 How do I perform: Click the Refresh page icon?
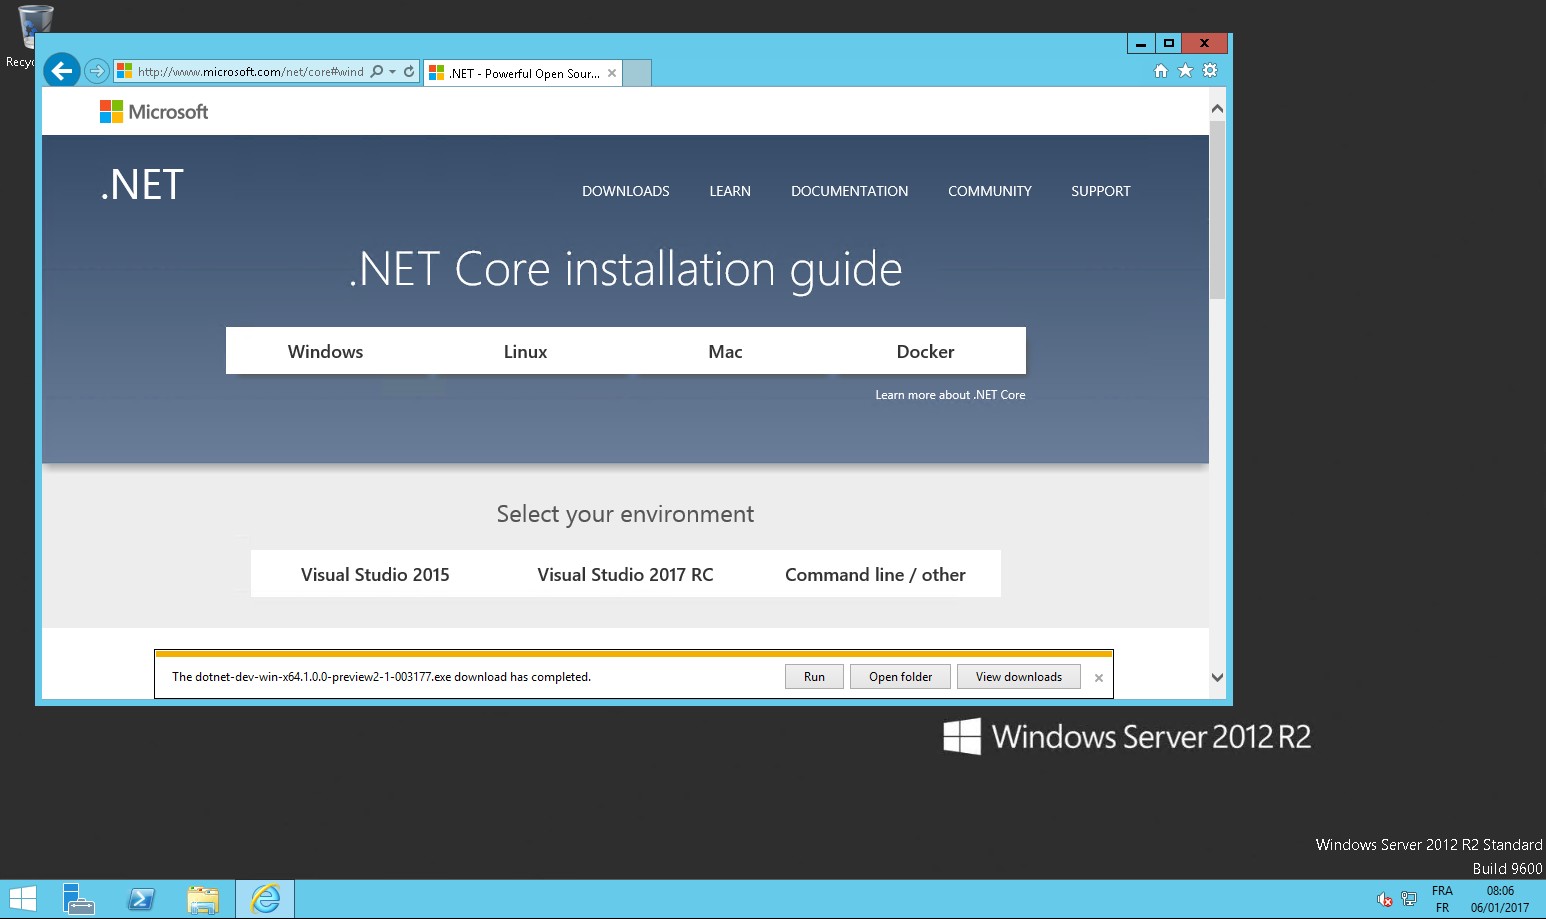(x=409, y=72)
